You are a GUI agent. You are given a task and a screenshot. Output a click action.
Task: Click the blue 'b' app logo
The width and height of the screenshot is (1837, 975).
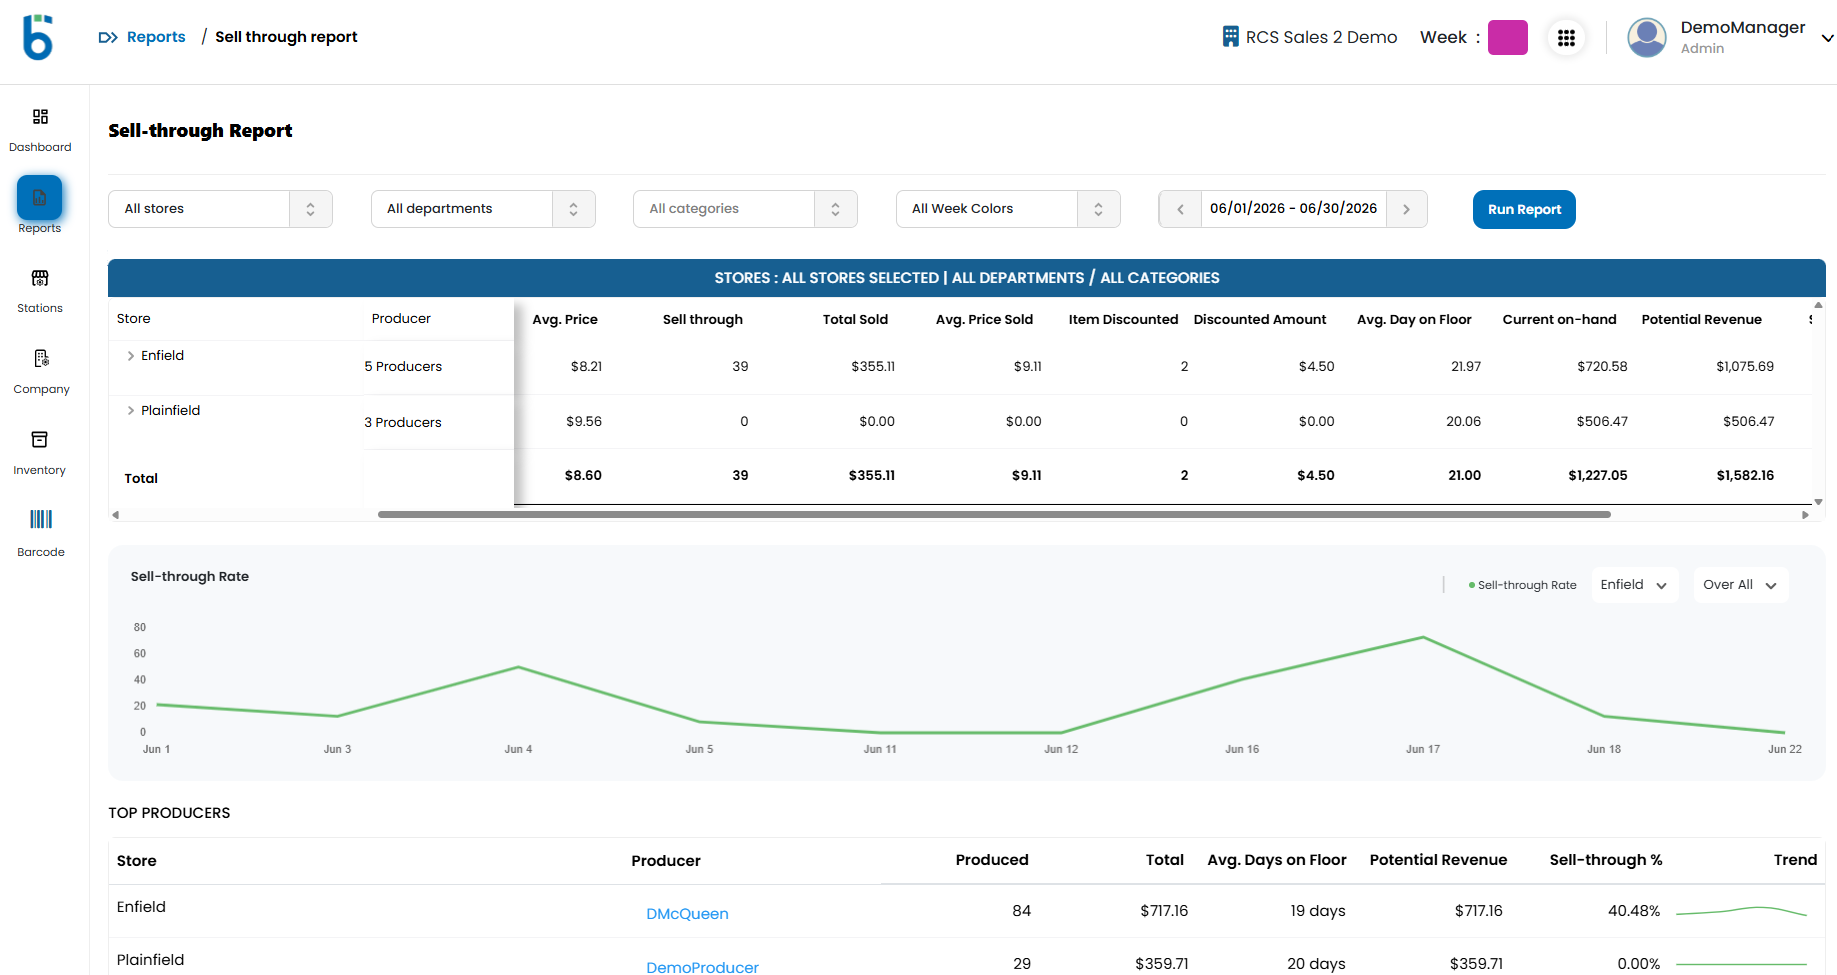coord(38,38)
